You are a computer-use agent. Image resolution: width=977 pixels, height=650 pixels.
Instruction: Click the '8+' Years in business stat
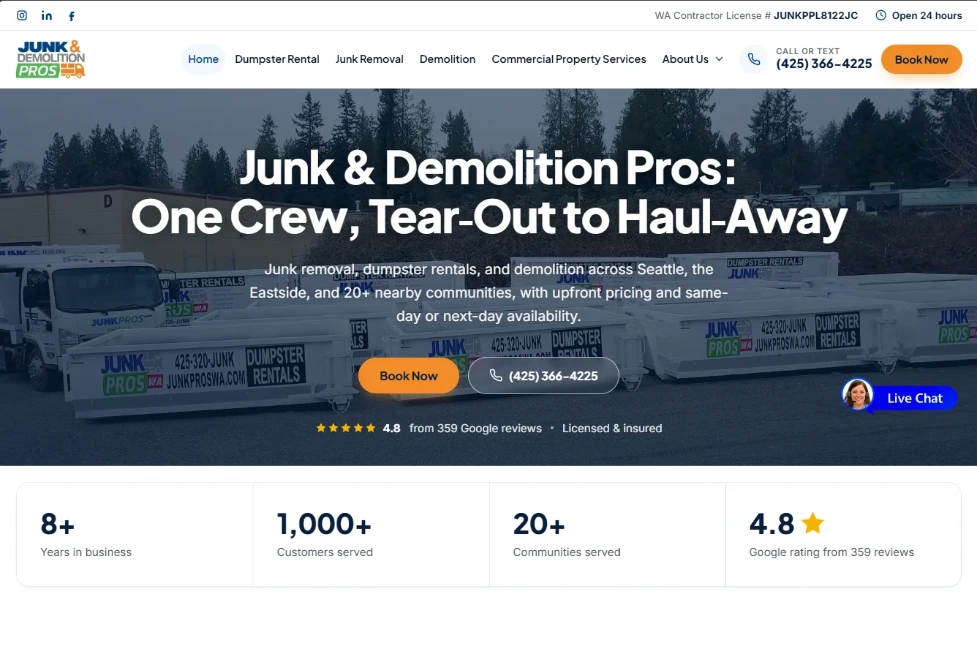point(57,524)
